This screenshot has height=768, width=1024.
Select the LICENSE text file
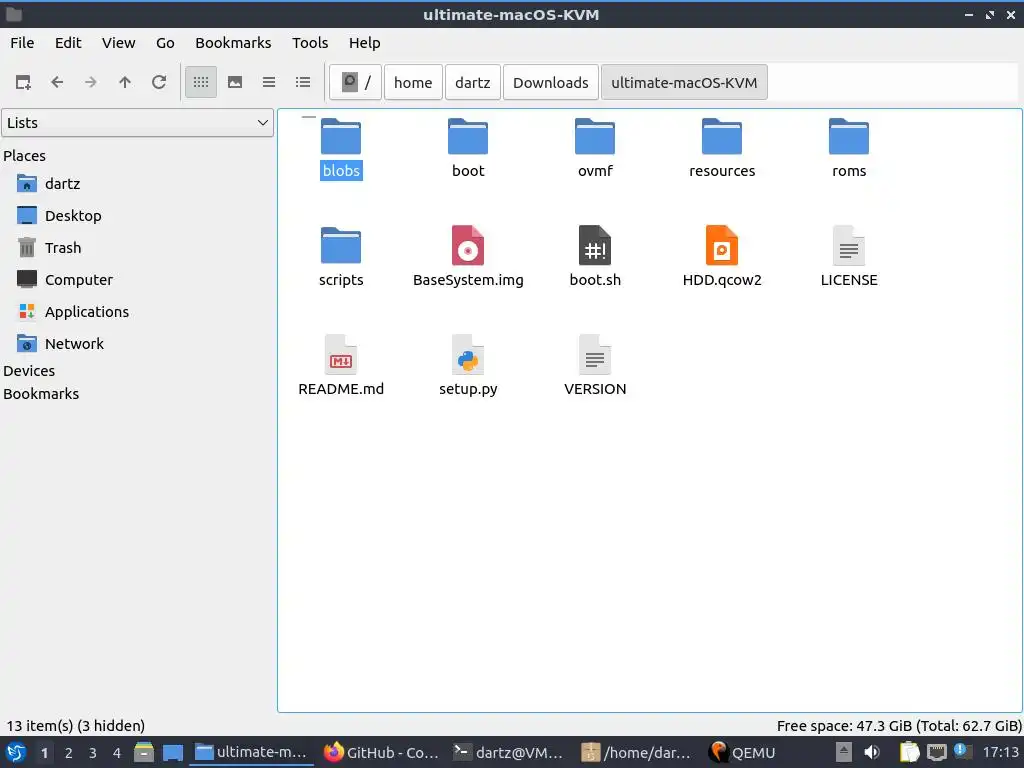[849, 257]
